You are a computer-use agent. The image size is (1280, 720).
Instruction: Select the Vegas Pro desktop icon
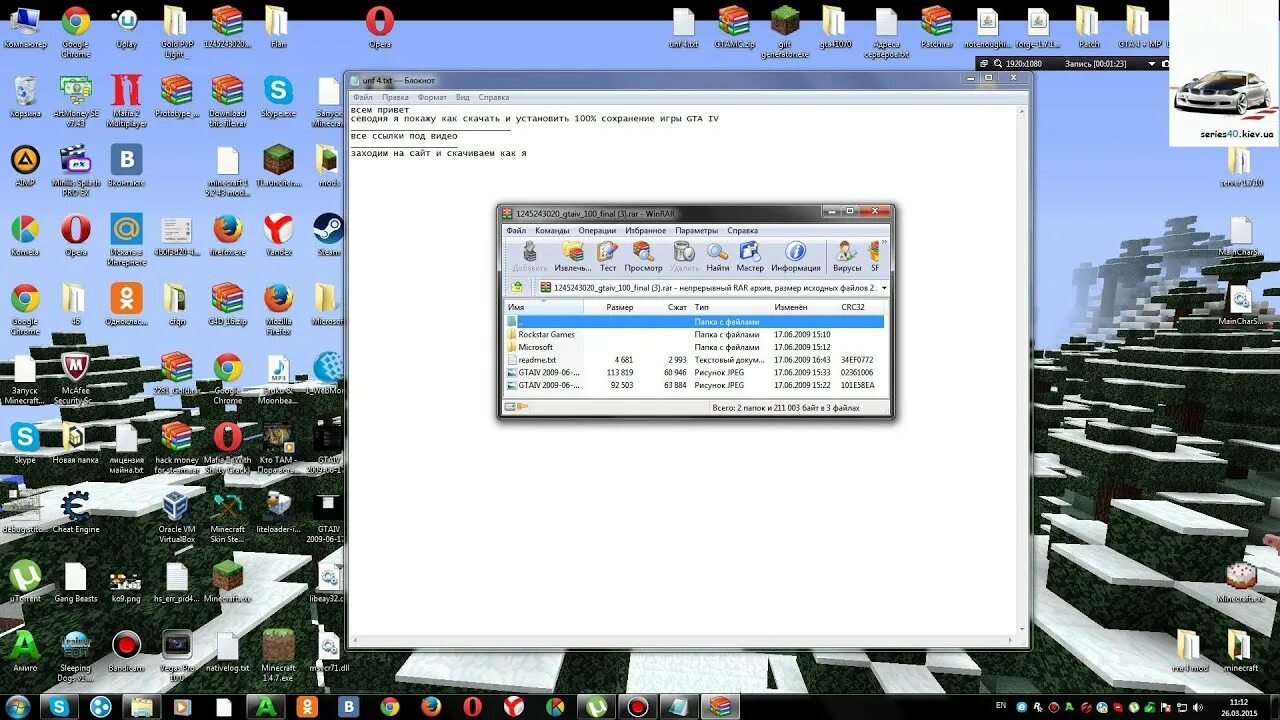click(x=176, y=655)
